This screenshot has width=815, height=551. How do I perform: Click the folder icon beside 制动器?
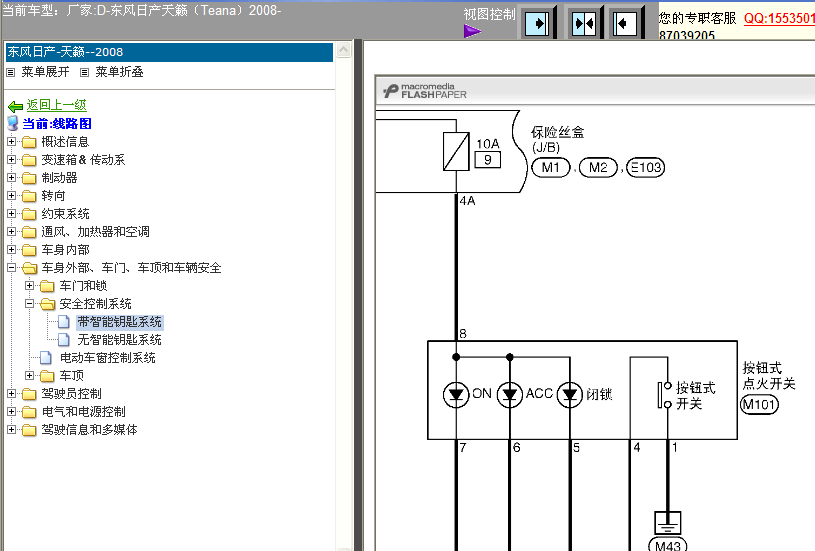coord(29,178)
